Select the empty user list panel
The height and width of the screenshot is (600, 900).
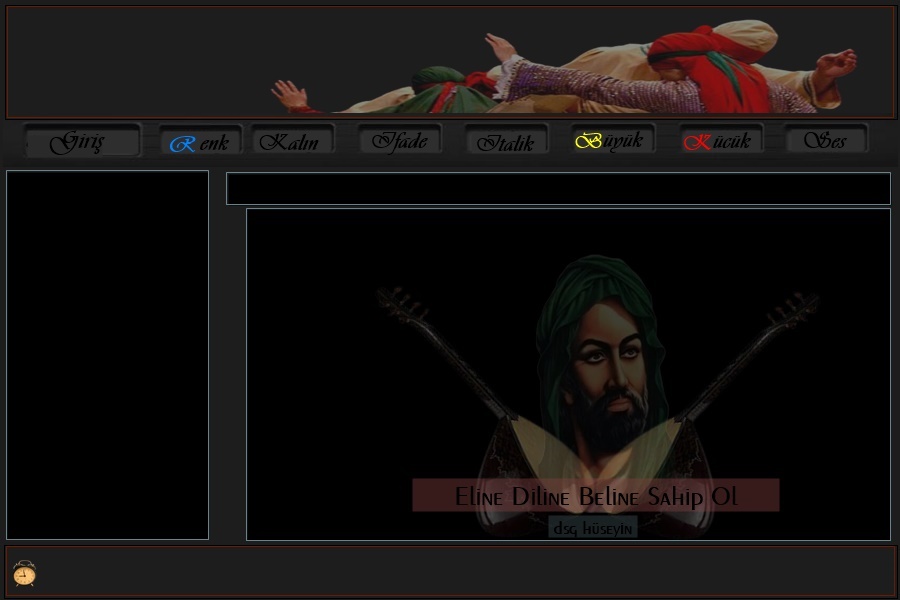point(107,355)
